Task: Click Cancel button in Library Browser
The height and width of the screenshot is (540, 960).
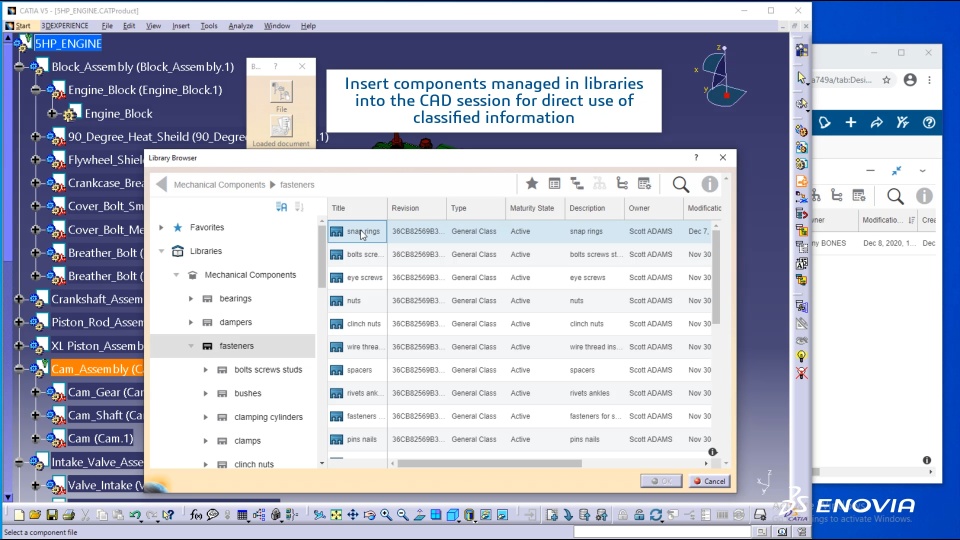Action: (710, 481)
